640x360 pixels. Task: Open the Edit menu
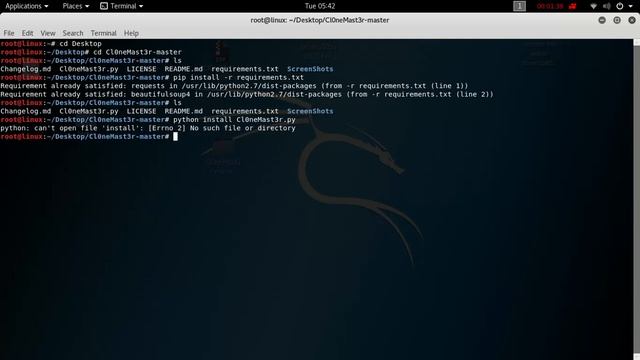click(27, 33)
